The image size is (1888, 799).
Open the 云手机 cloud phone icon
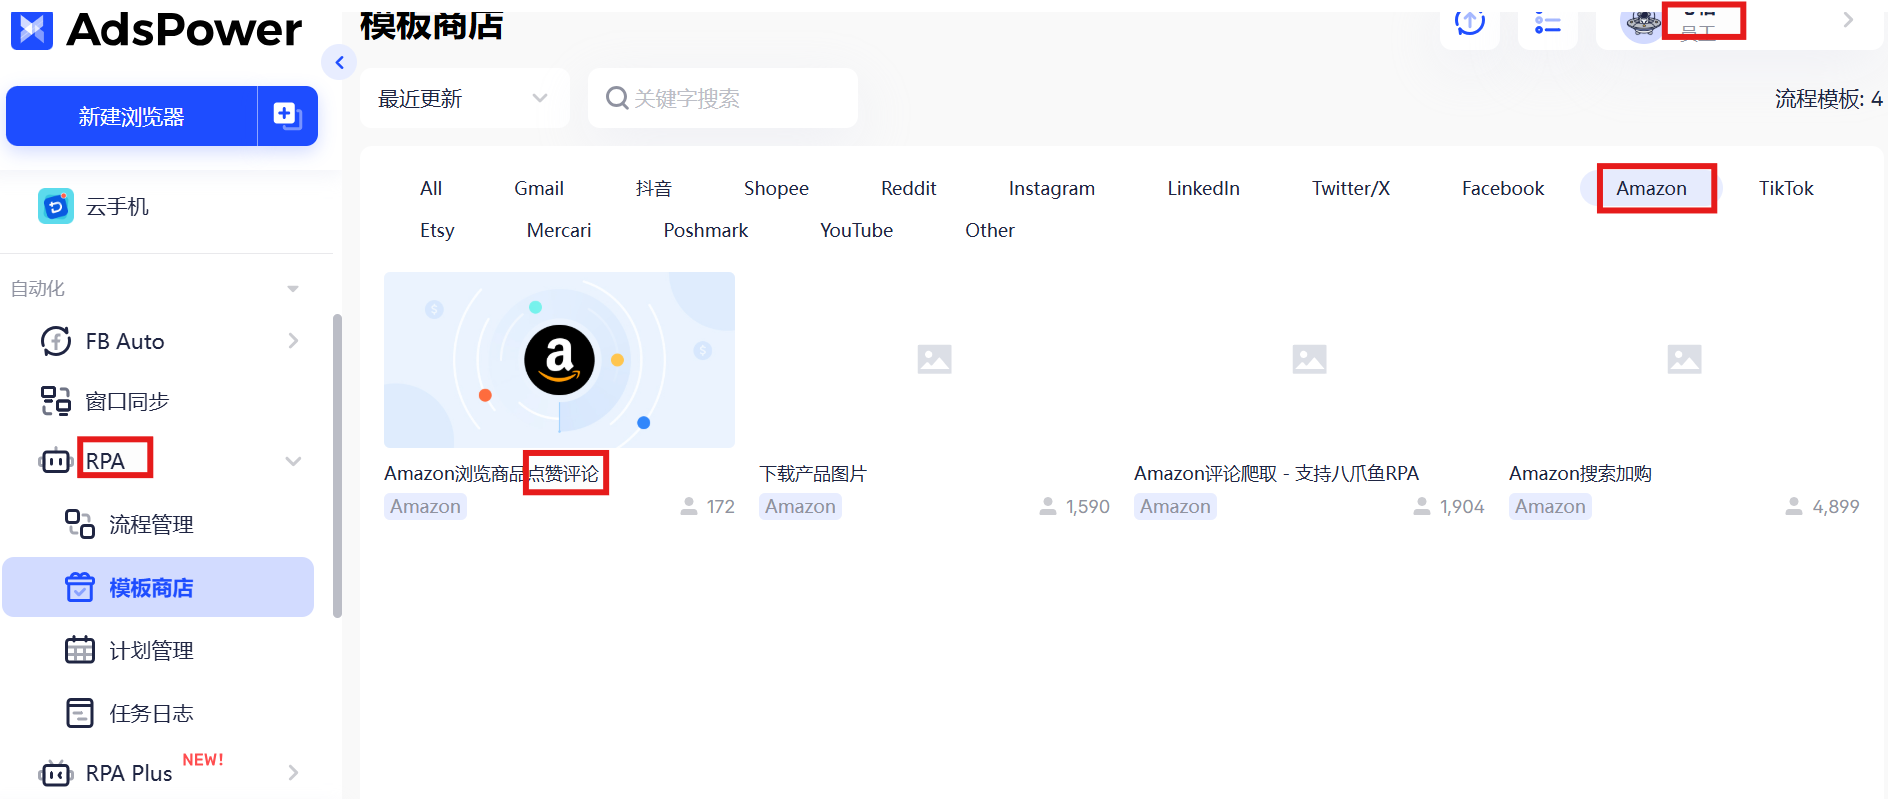click(x=56, y=206)
